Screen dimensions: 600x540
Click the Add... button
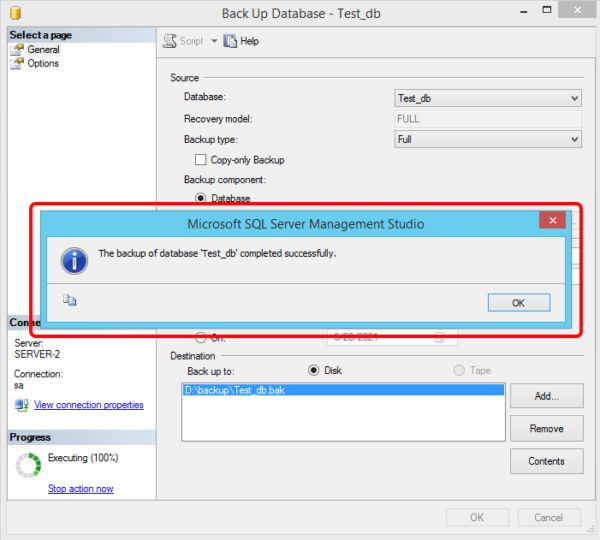click(x=546, y=396)
